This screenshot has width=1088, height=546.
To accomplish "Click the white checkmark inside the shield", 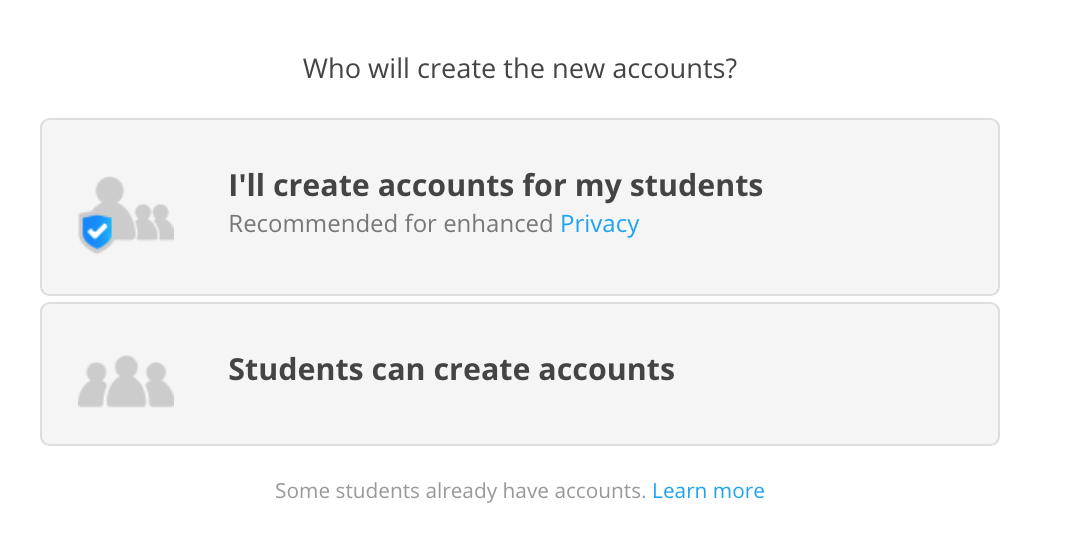I will click(97, 230).
